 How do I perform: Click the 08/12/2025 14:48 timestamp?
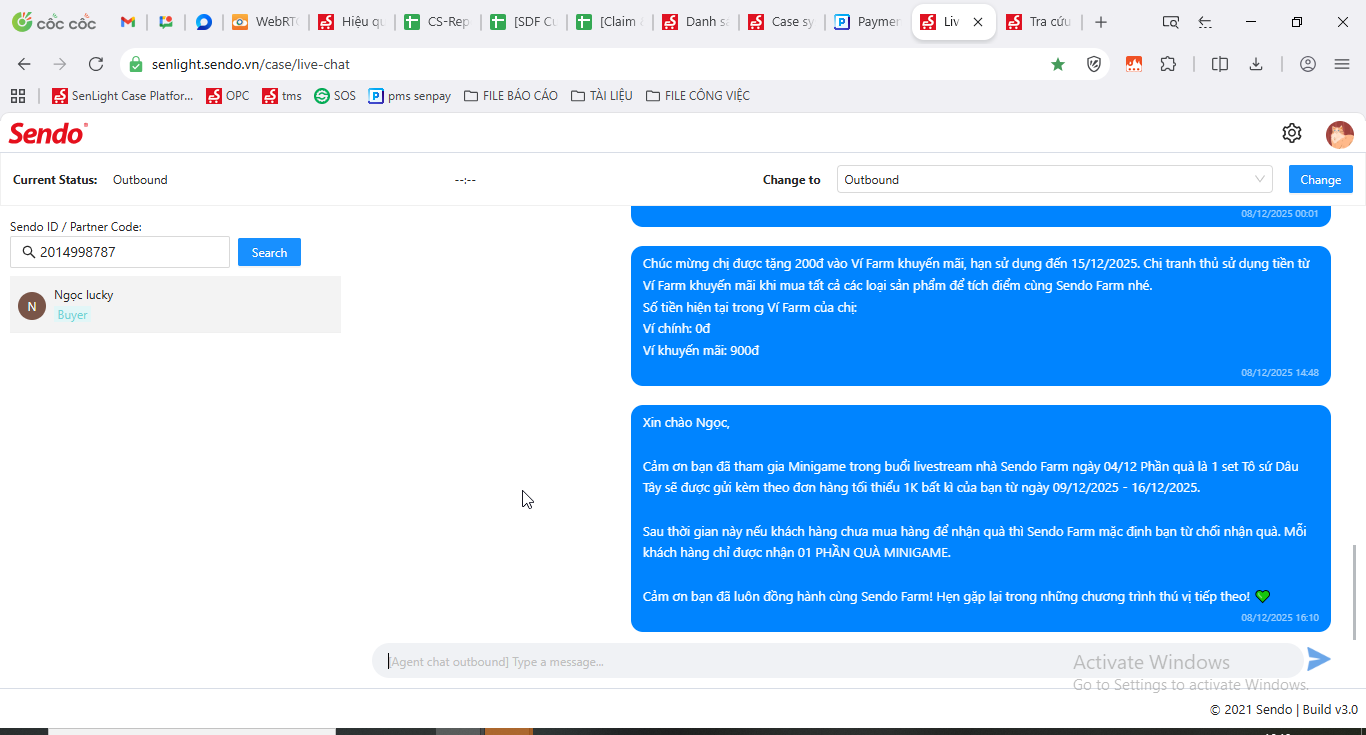click(x=1280, y=373)
